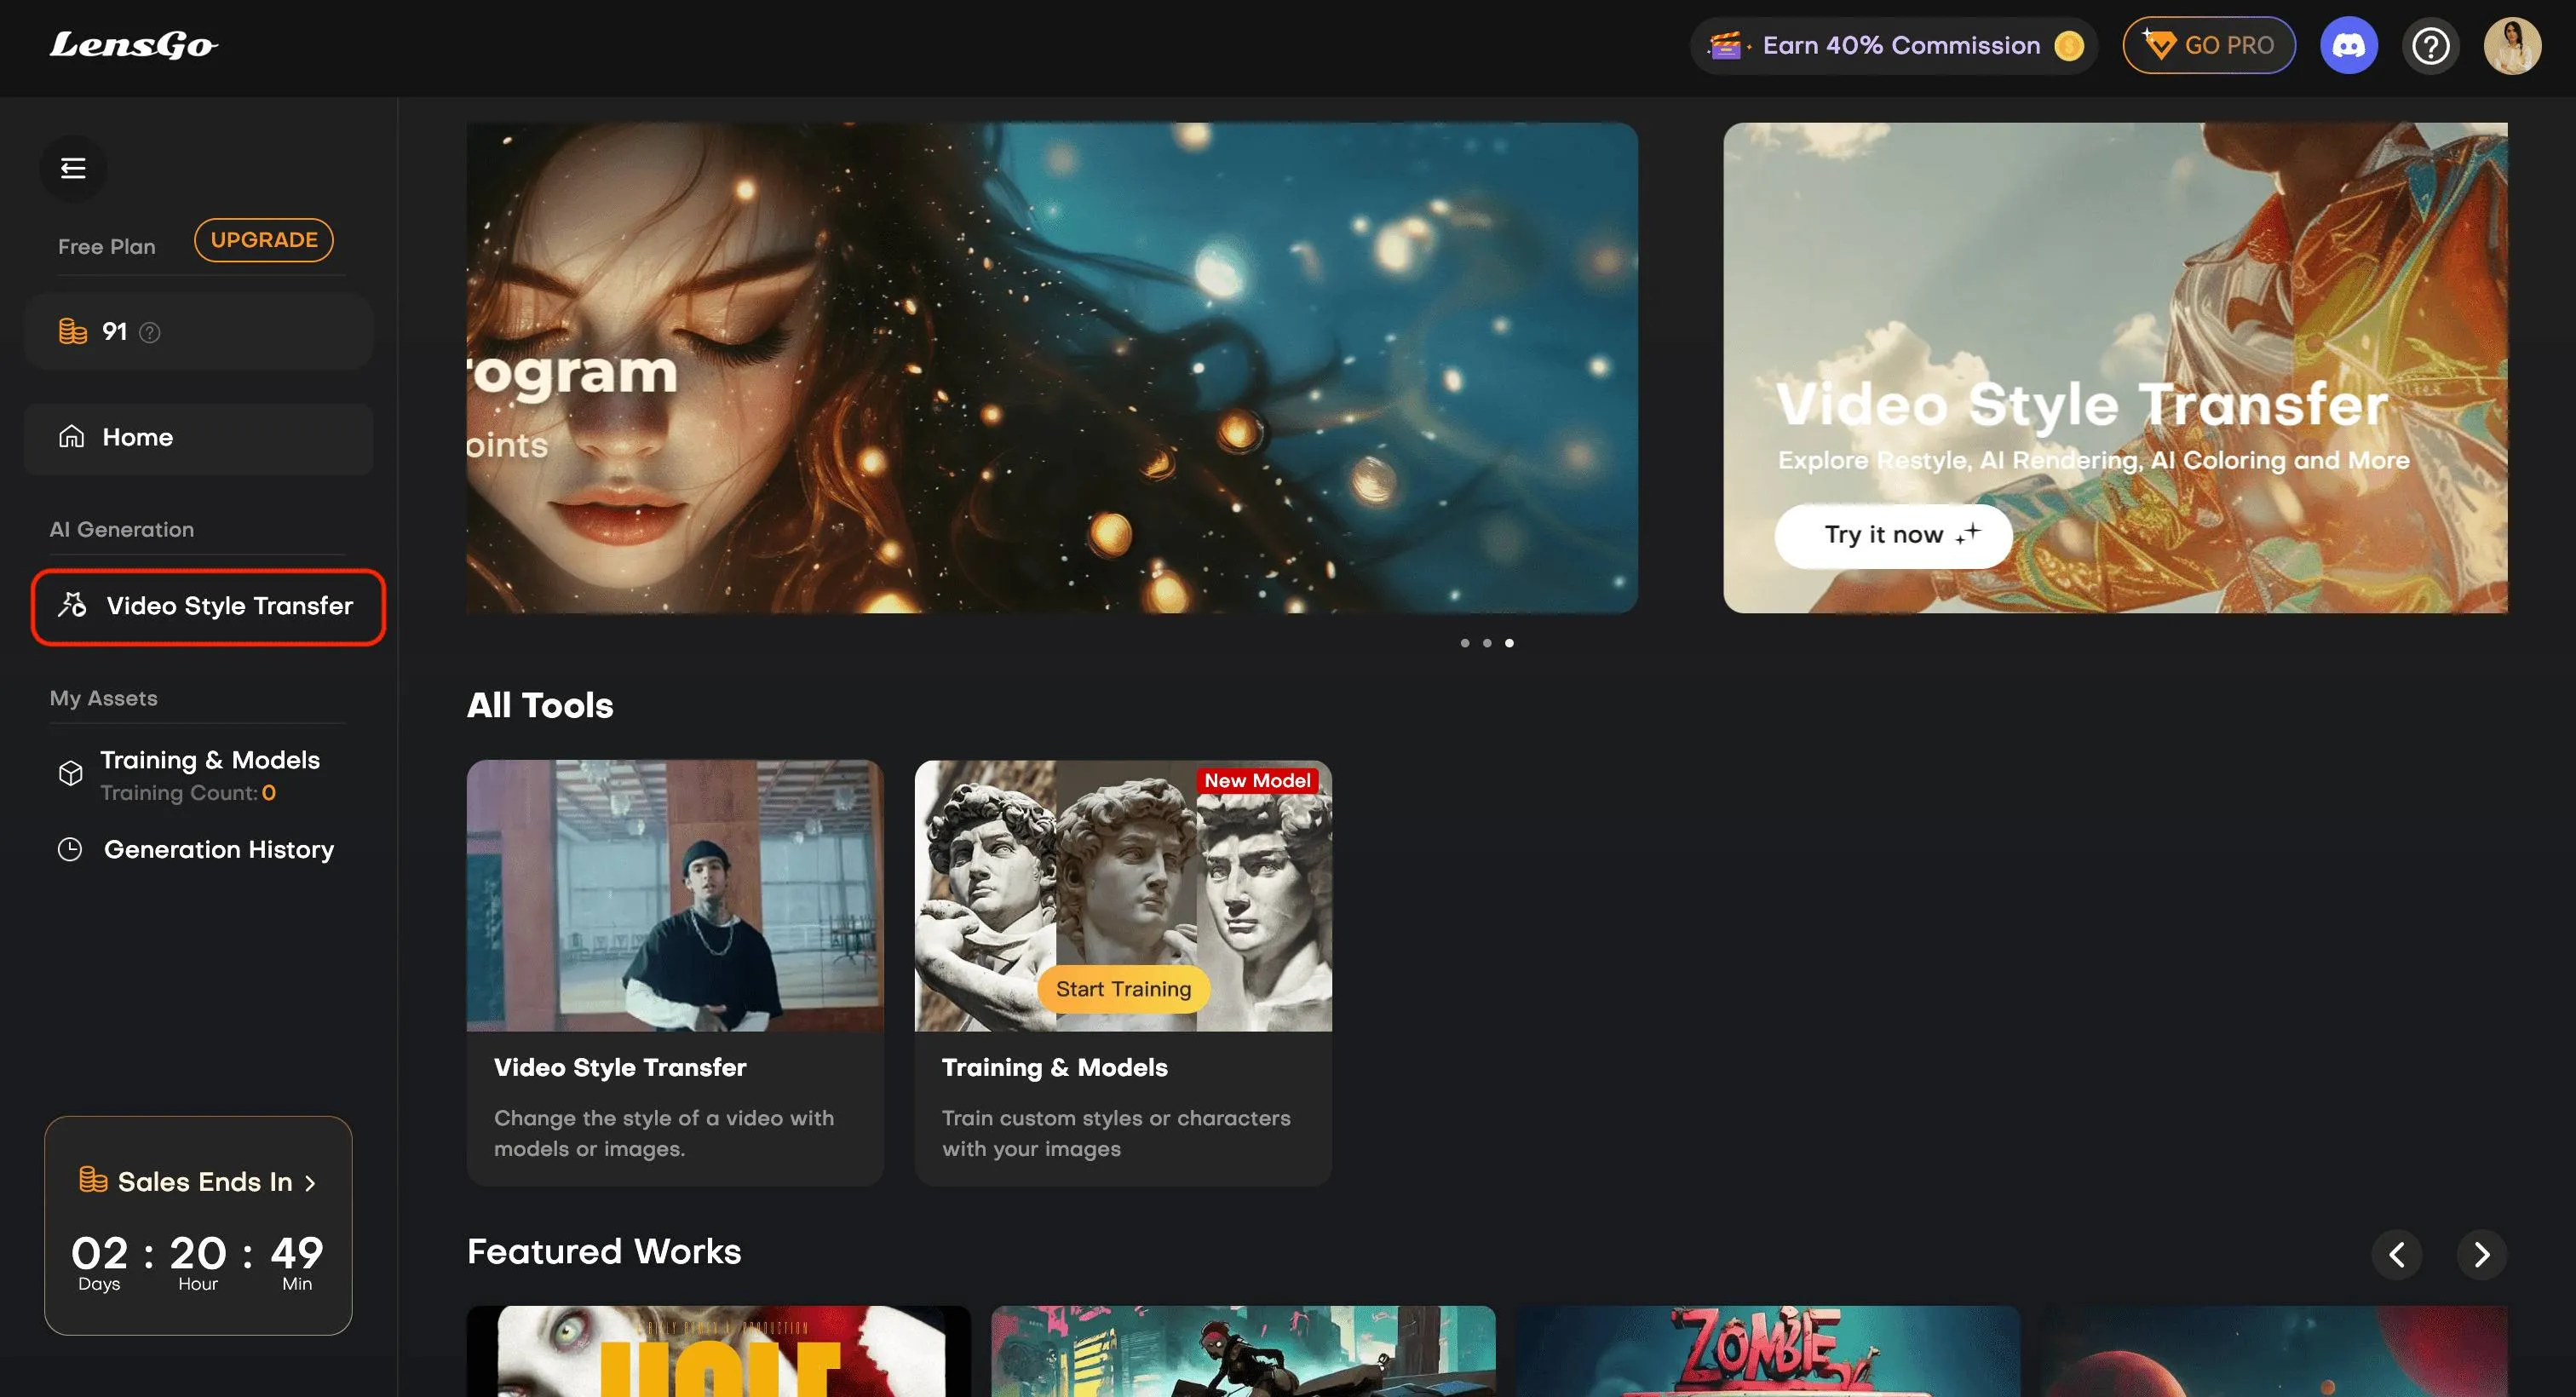Click the UPGRADE plan button
Image resolution: width=2576 pixels, height=1397 pixels.
point(264,240)
